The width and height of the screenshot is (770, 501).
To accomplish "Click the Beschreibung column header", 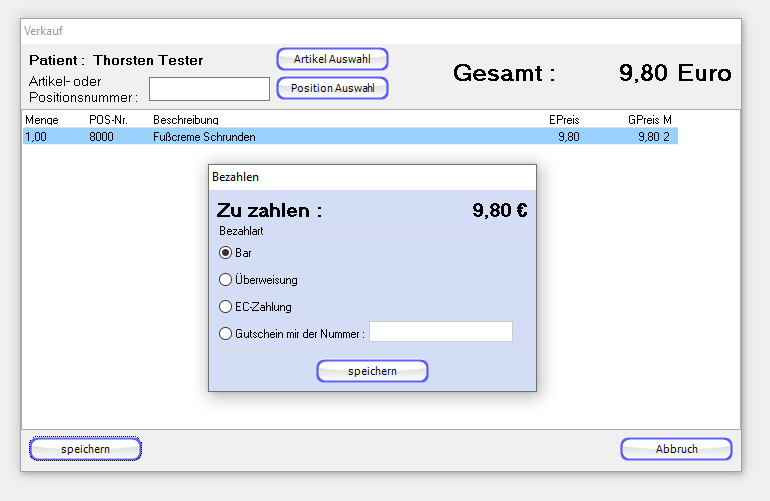I will pos(186,120).
